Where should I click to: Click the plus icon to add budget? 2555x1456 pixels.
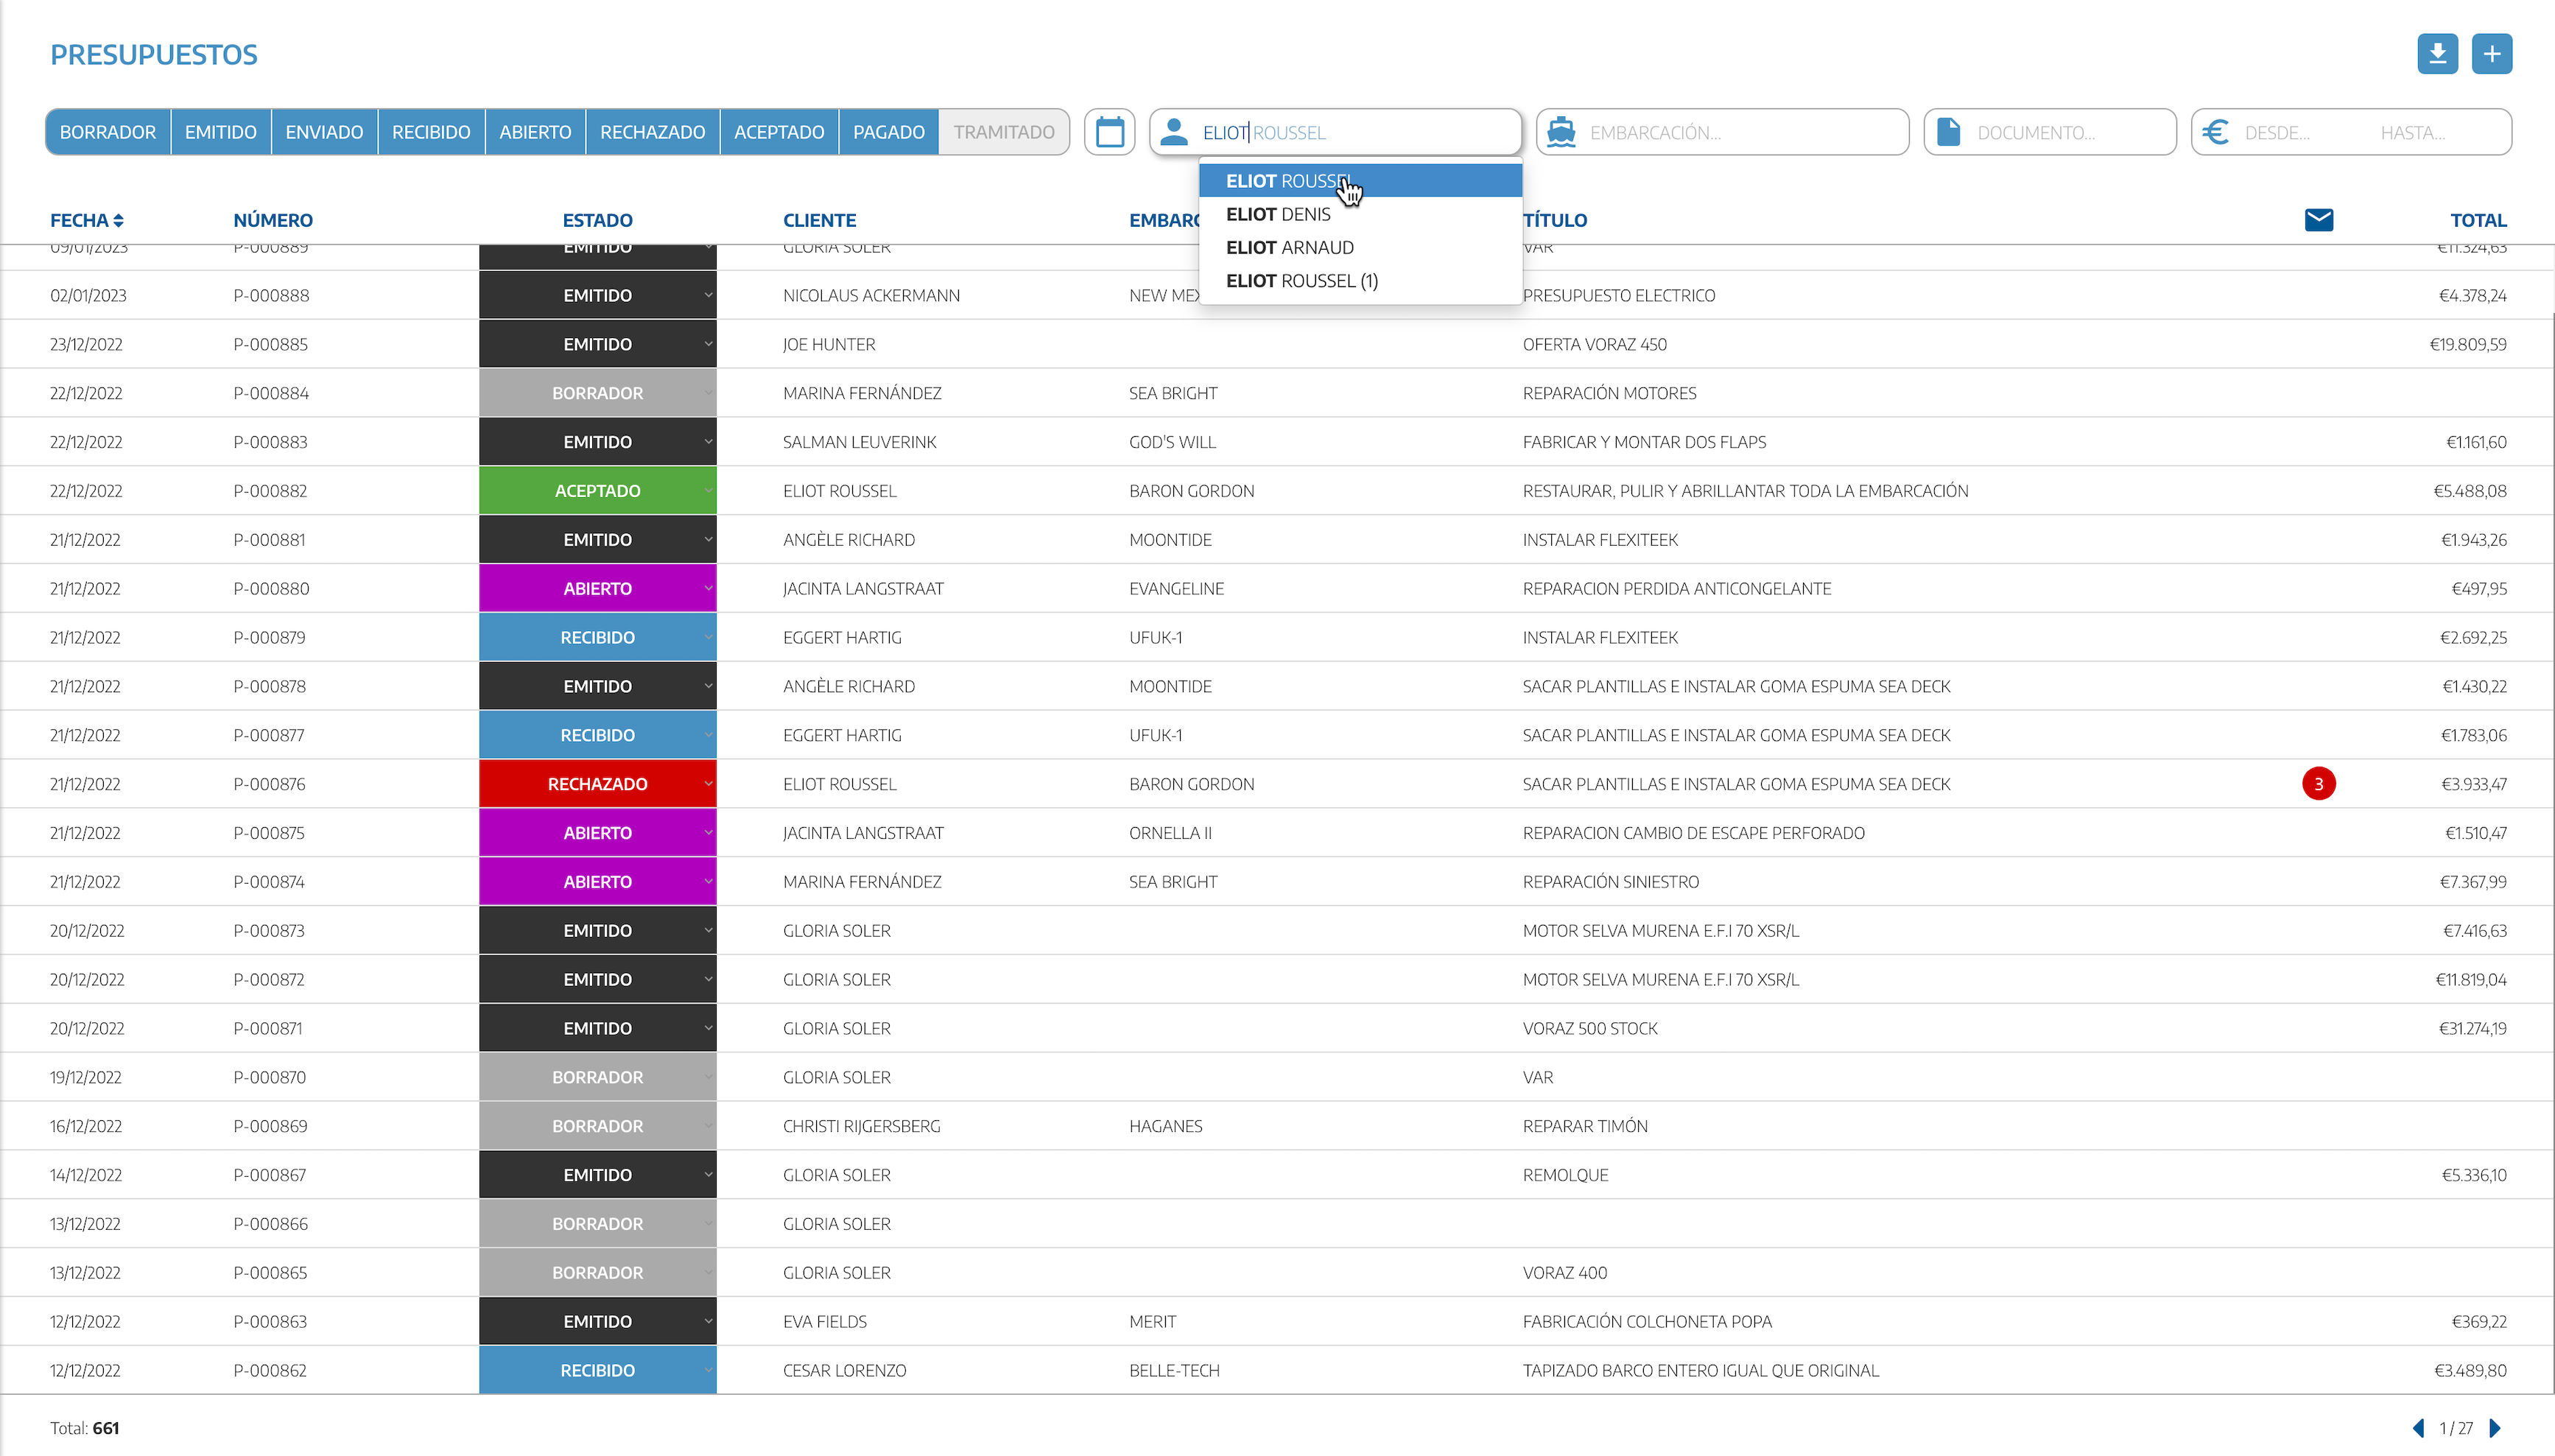[2491, 54]
